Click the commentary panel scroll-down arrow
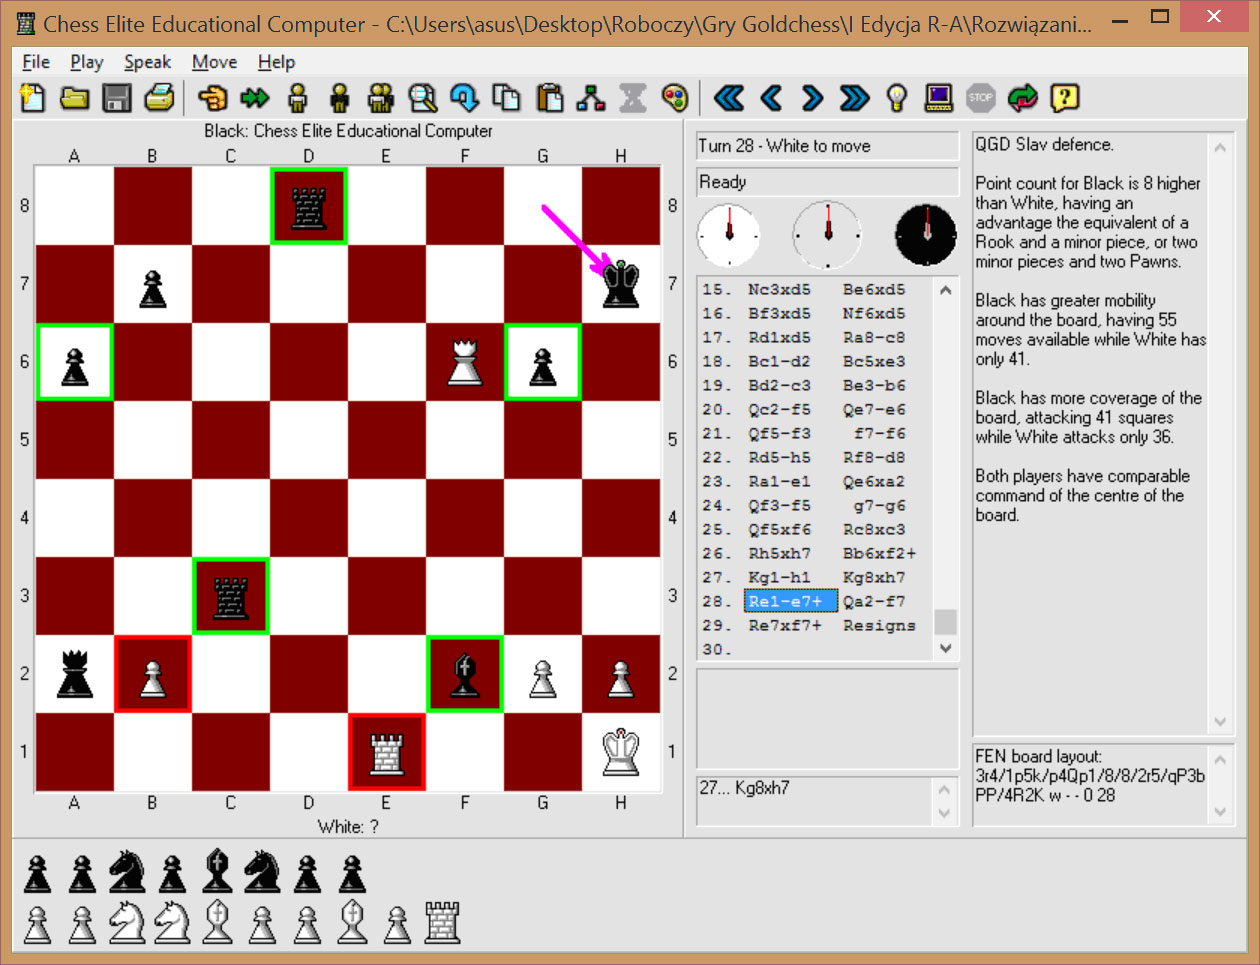 1219,721
